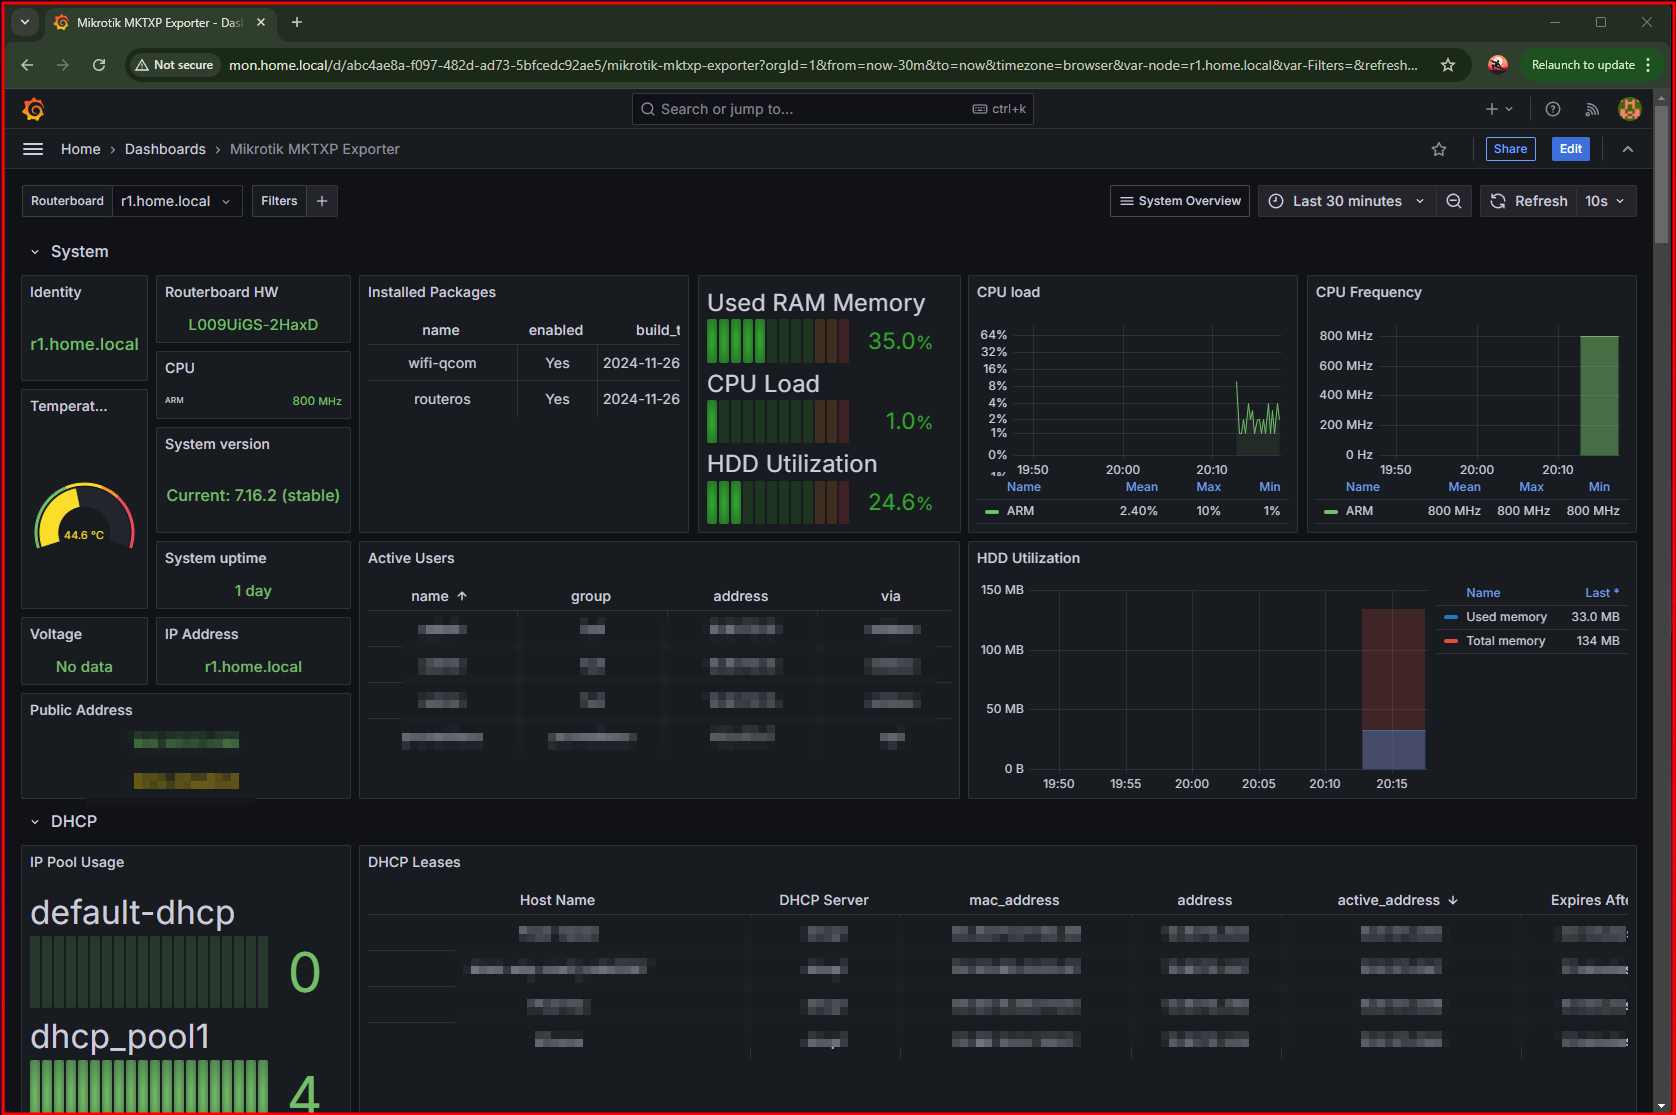Screen dimensions: 1676x1115
Task: Star this dashboard as favorite
Action: coord(1439,149)
